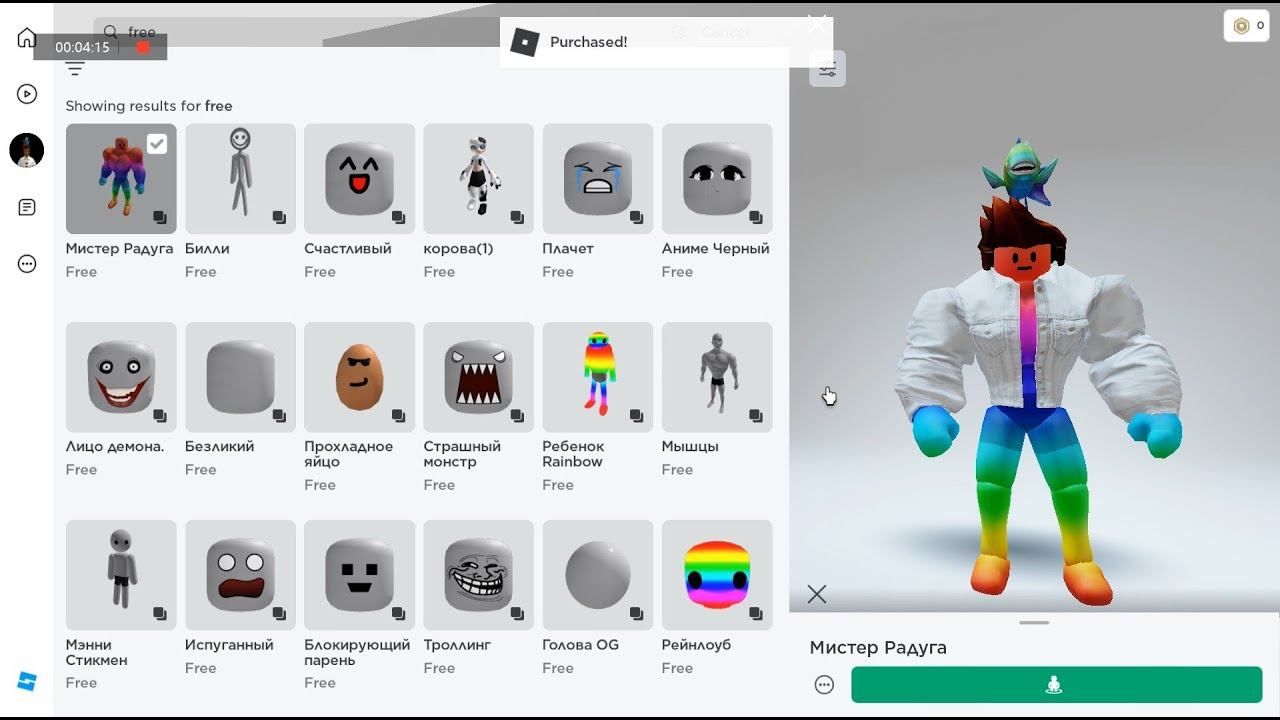Click the Мистер Радуга title in details panel
This screenshot has height=720, width=1280.
coord(878,648)
